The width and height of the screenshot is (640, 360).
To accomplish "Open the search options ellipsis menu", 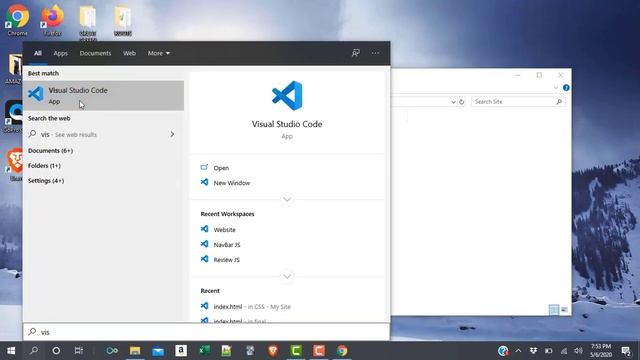I will click(375, 53).
